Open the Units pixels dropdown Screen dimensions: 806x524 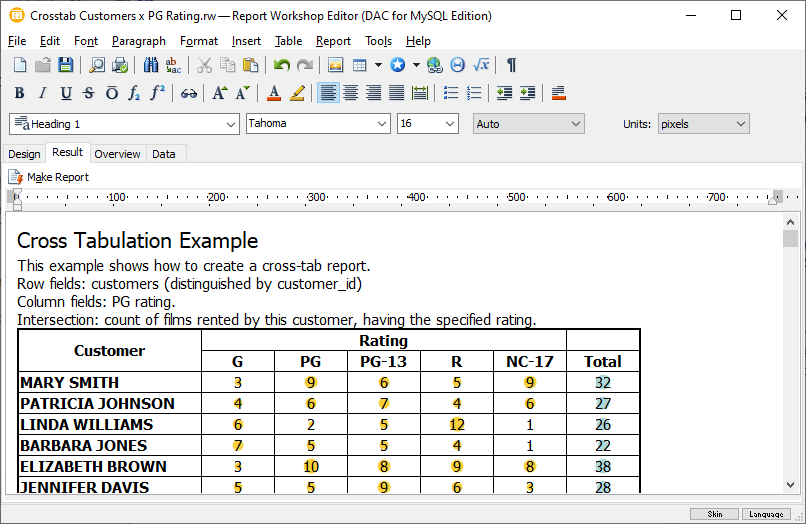point(740,124)
